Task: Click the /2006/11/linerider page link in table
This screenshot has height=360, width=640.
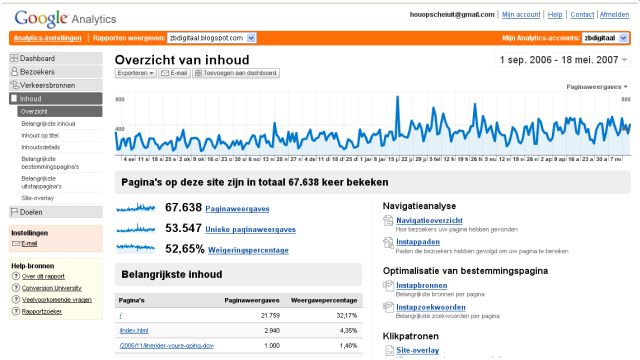Action: [166, 346]
